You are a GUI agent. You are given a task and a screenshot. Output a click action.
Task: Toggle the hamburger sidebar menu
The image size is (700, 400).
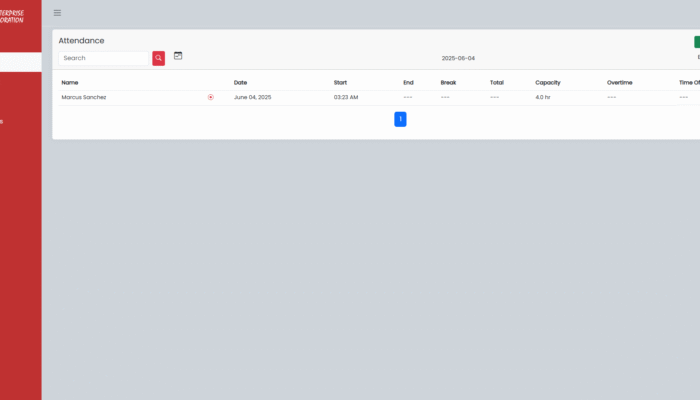(57, 12)
